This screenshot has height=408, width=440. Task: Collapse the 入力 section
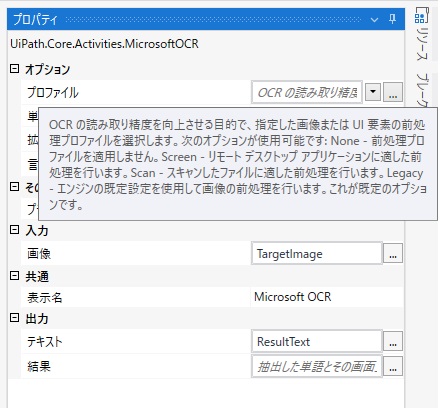tap(14, 230)
